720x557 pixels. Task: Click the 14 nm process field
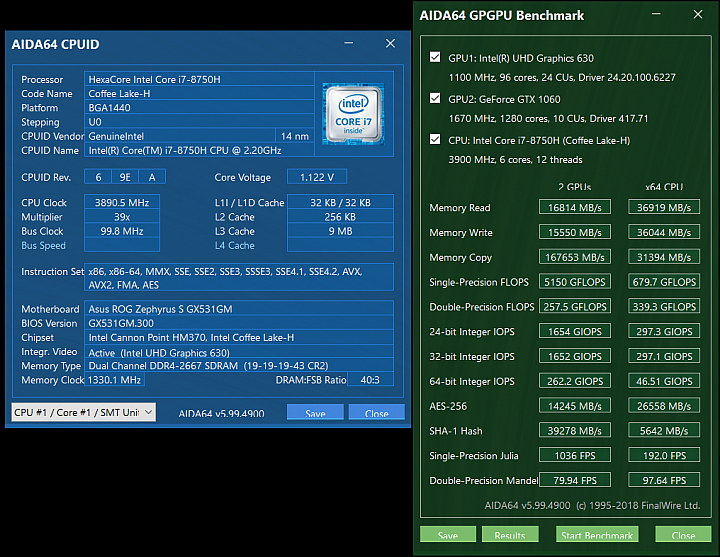(x=295, y=136)
